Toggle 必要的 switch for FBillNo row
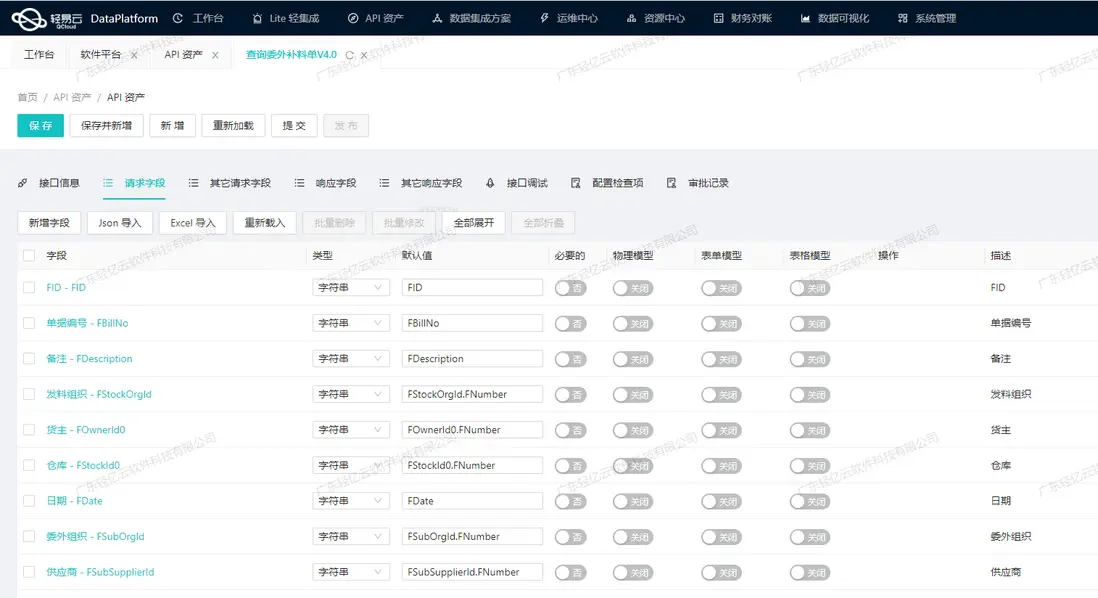This screenshot has height=598, width=1098. coord(570,323)
